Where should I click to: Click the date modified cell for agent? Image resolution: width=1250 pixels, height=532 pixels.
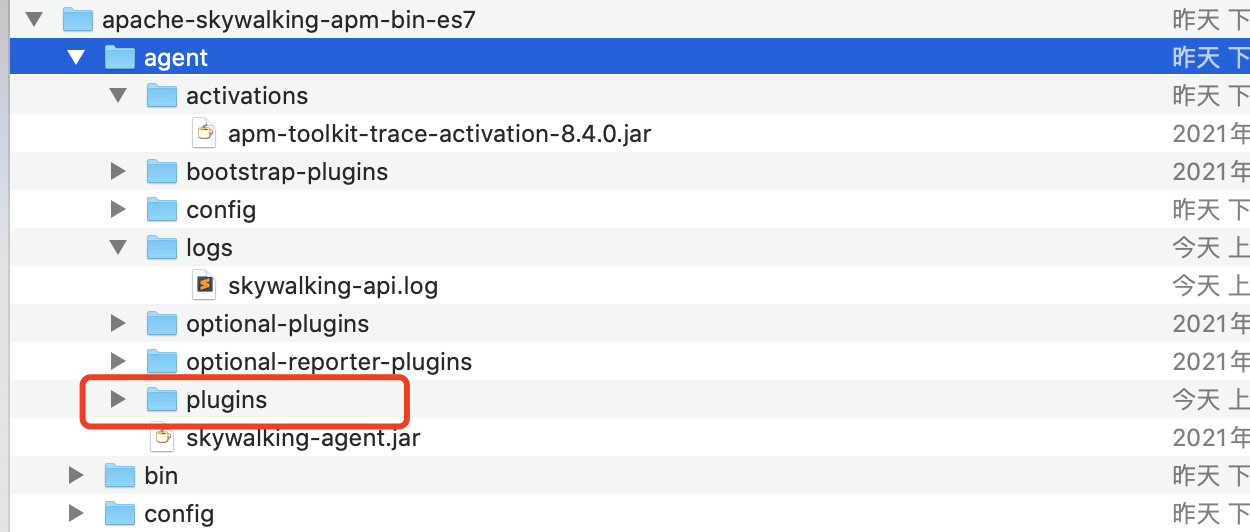1210,58
